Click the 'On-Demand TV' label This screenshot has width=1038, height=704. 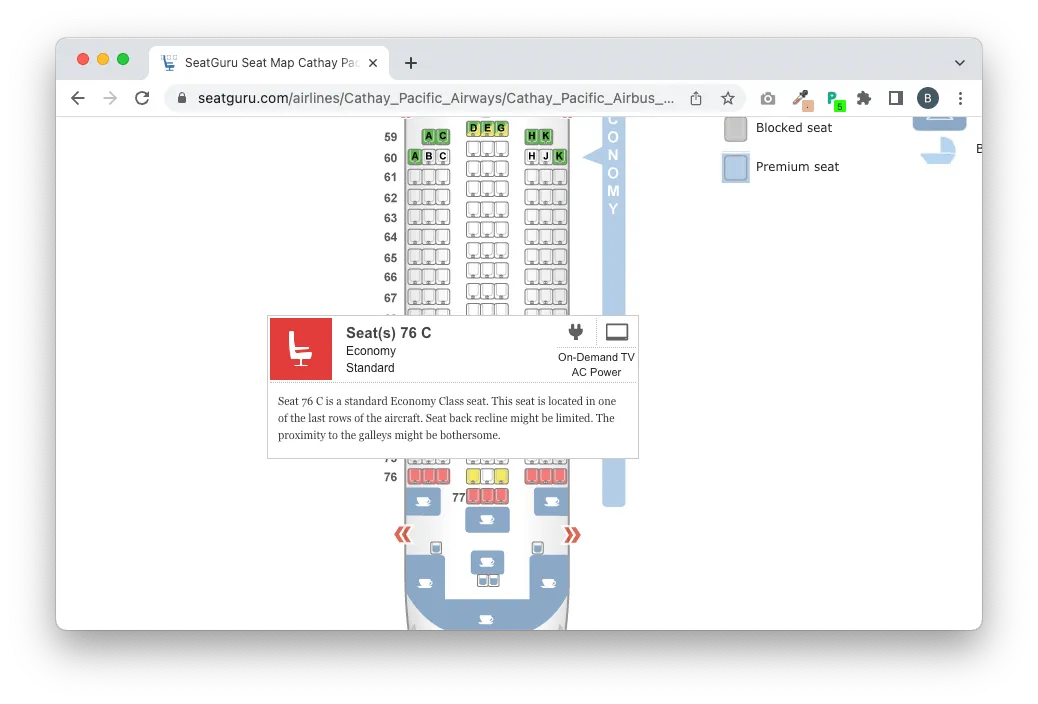596,357
